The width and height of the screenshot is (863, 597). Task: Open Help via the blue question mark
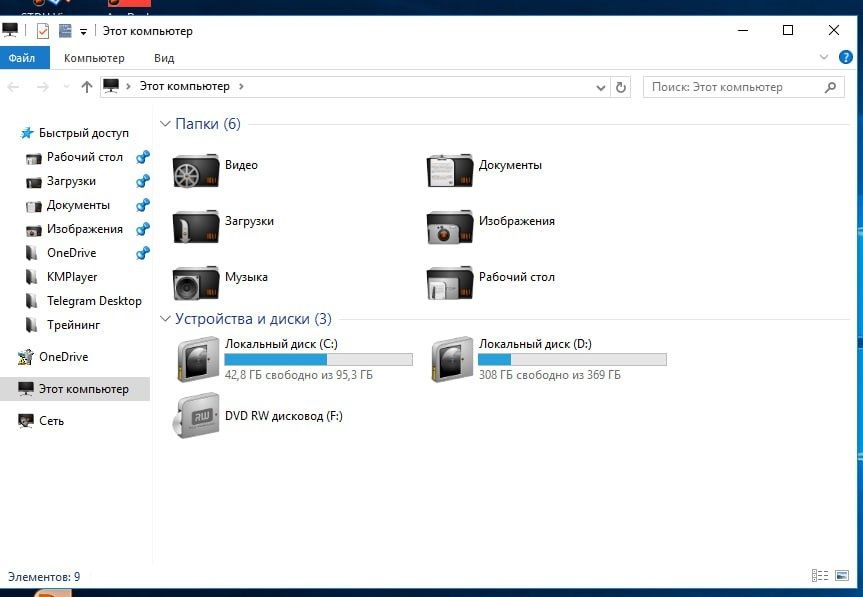(x=845, y=57)
